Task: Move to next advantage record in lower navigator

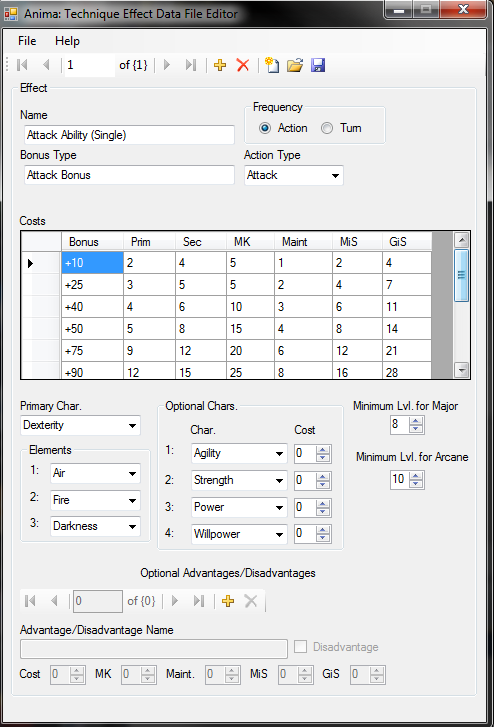Action: (x=175, y=601)
